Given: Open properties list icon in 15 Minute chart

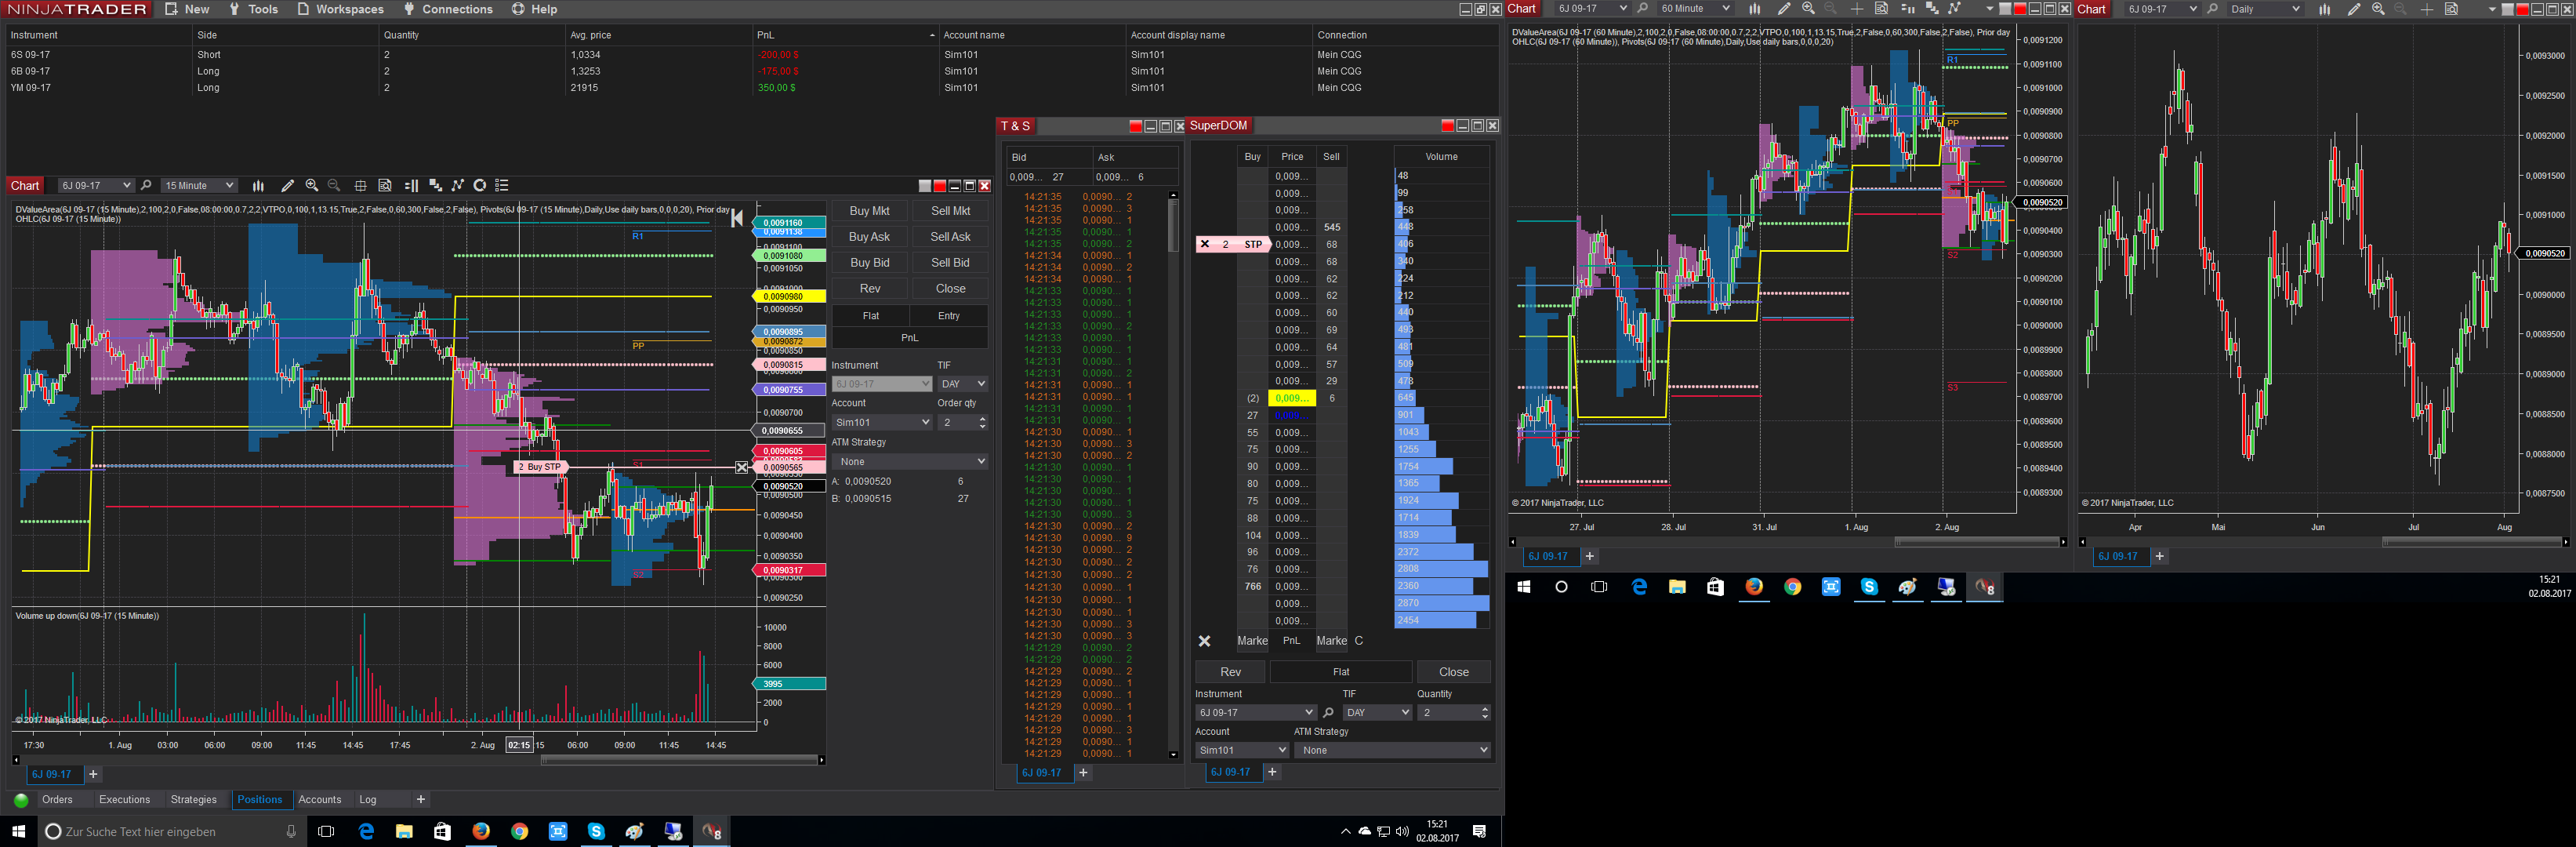Looking at the screenshot, I should 503,186.
